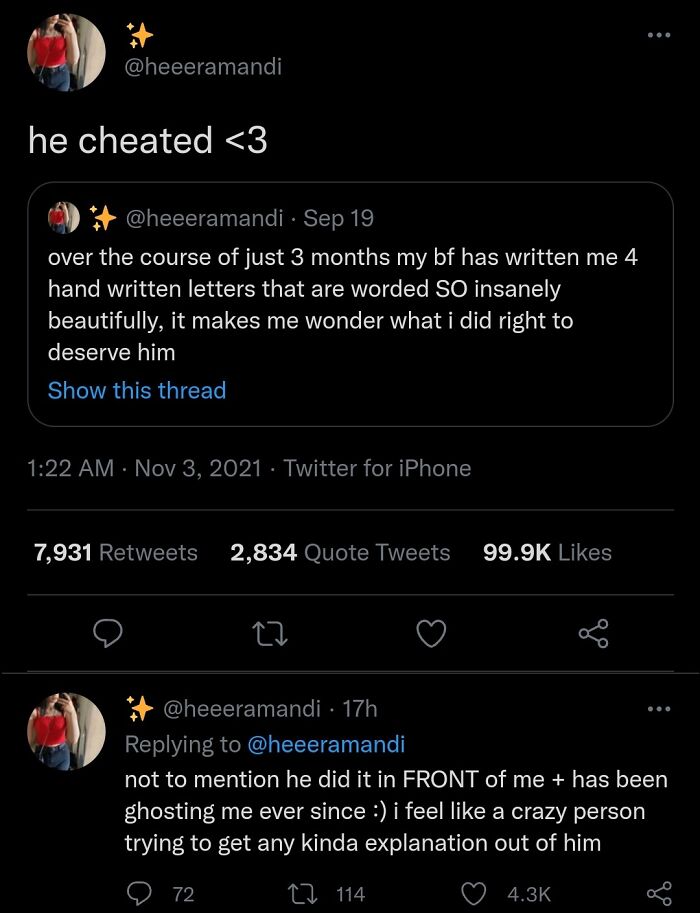The image size is (700, 913).
Task: Open the 'Twitter for iPhone' source label
Action: [x=377, y=468]
